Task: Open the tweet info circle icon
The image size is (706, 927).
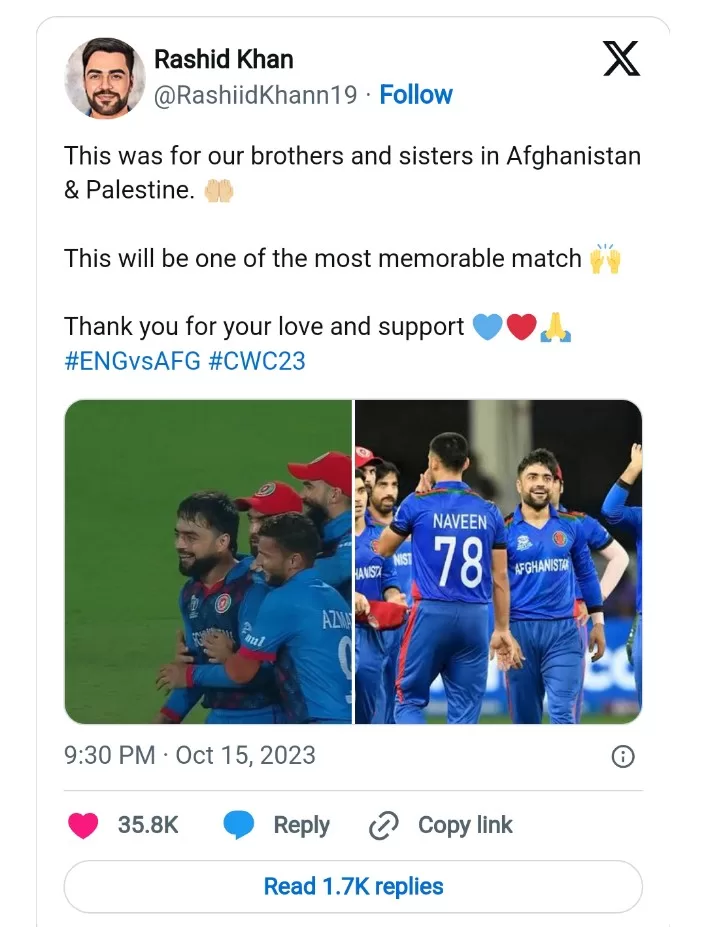Action: [x=622, y=756]
